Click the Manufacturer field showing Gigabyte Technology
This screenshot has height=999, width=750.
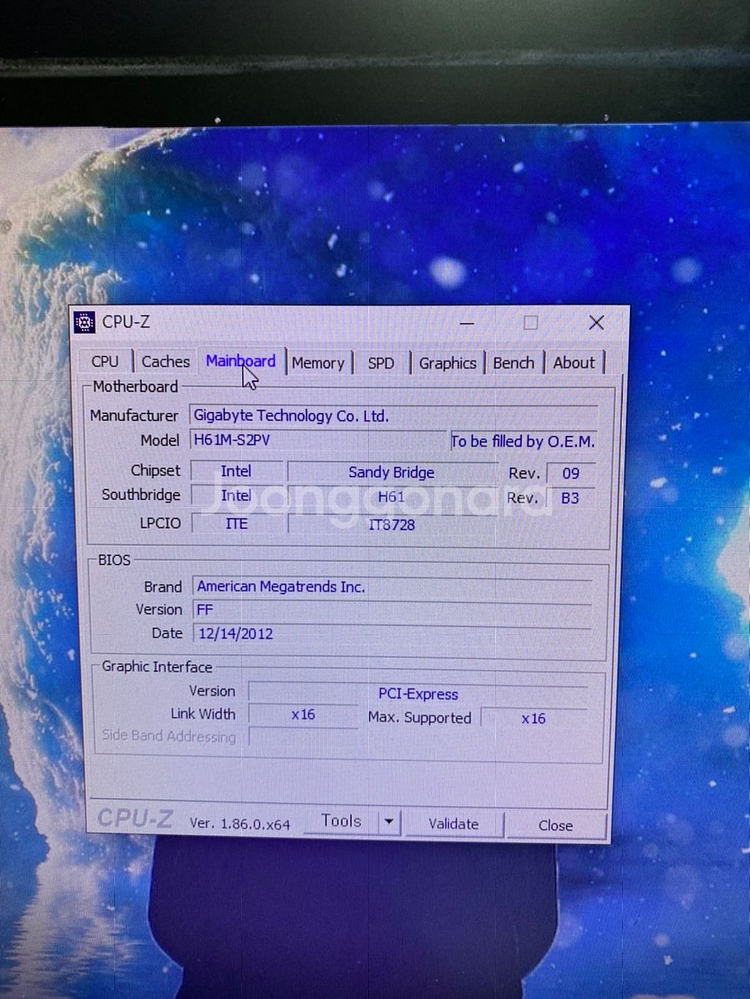(x=392, y=415)
